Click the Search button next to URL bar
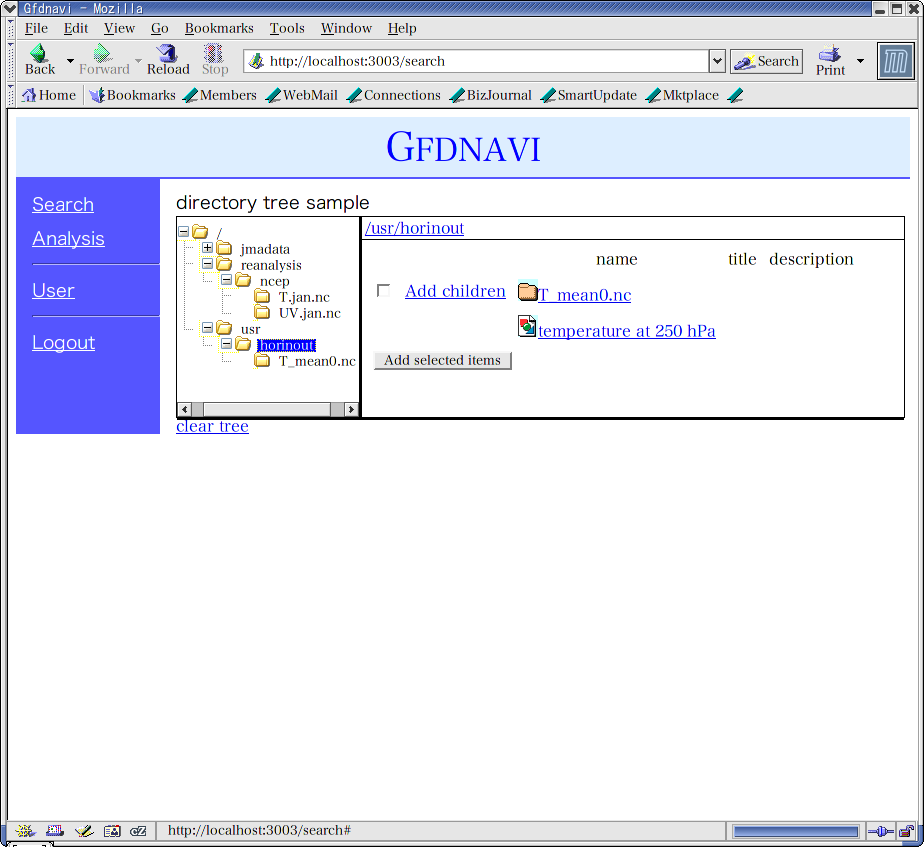924x847 pixels. click(x=766, y=61)
